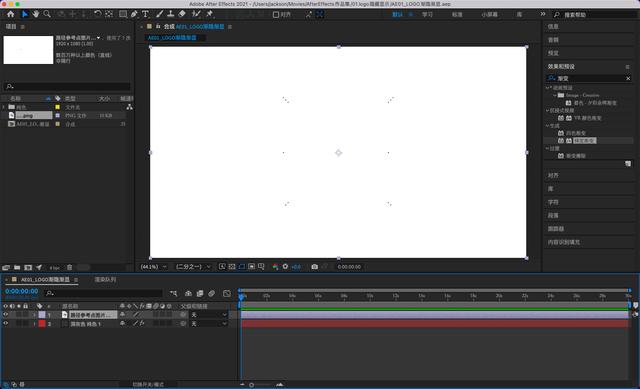Open parent dropdown for layer 1
The image size is (640, 389).
(209, 315)
